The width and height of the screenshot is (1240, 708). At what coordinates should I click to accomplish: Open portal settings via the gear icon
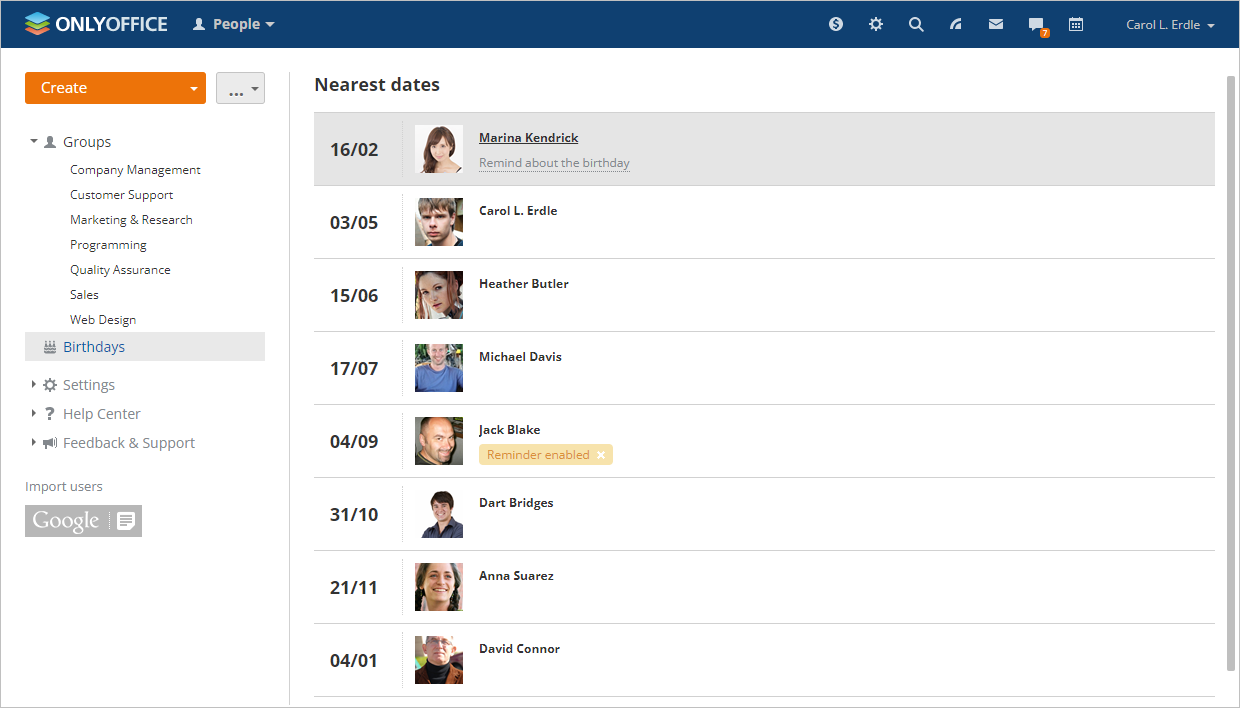[876, 23]
